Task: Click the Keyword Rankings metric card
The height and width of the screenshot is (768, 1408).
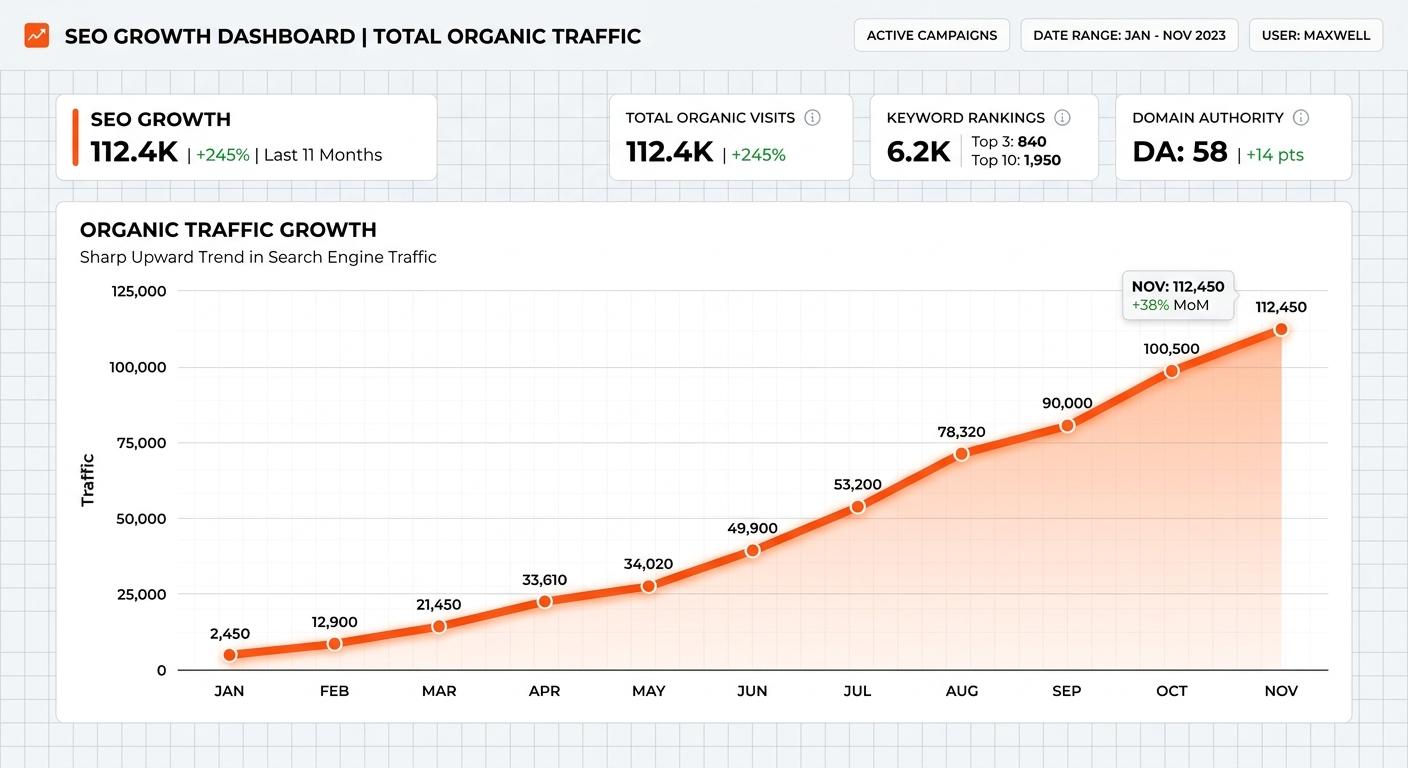Action: point(984,137)
